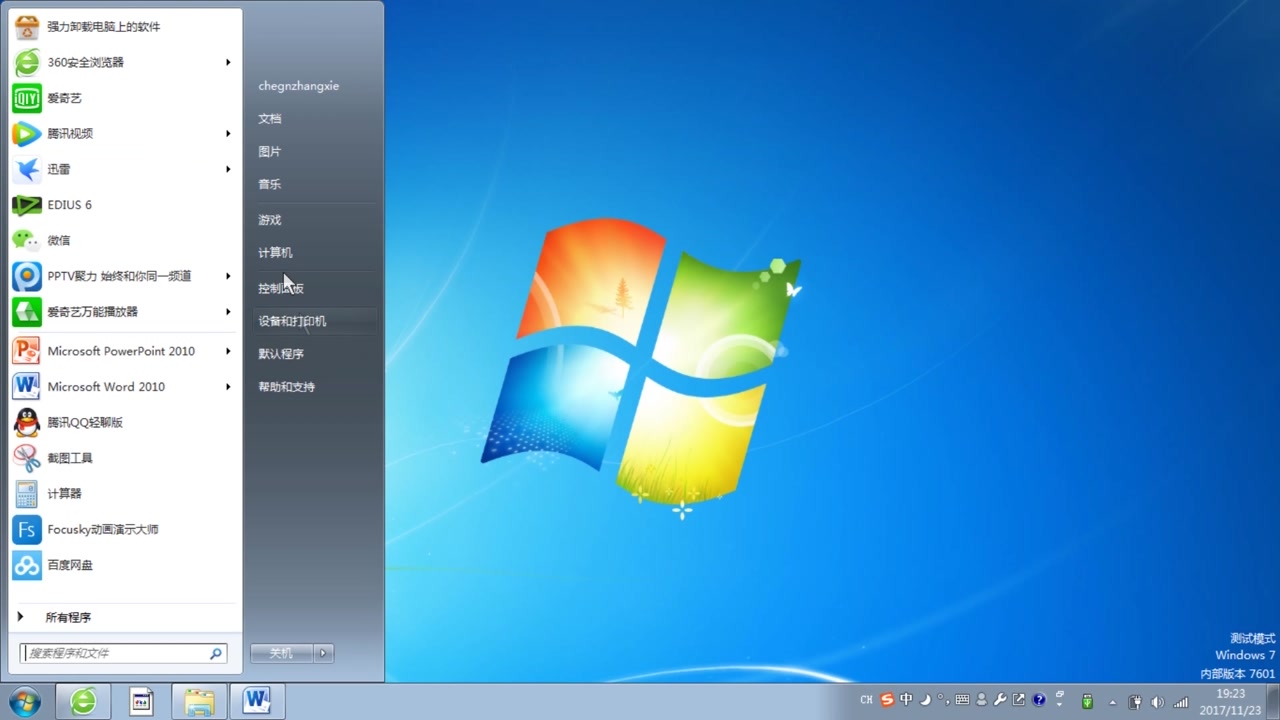Viewport: 1280px width, 720px height.
Task: Open 计算机 computer
Action: (x=275, y=253)
